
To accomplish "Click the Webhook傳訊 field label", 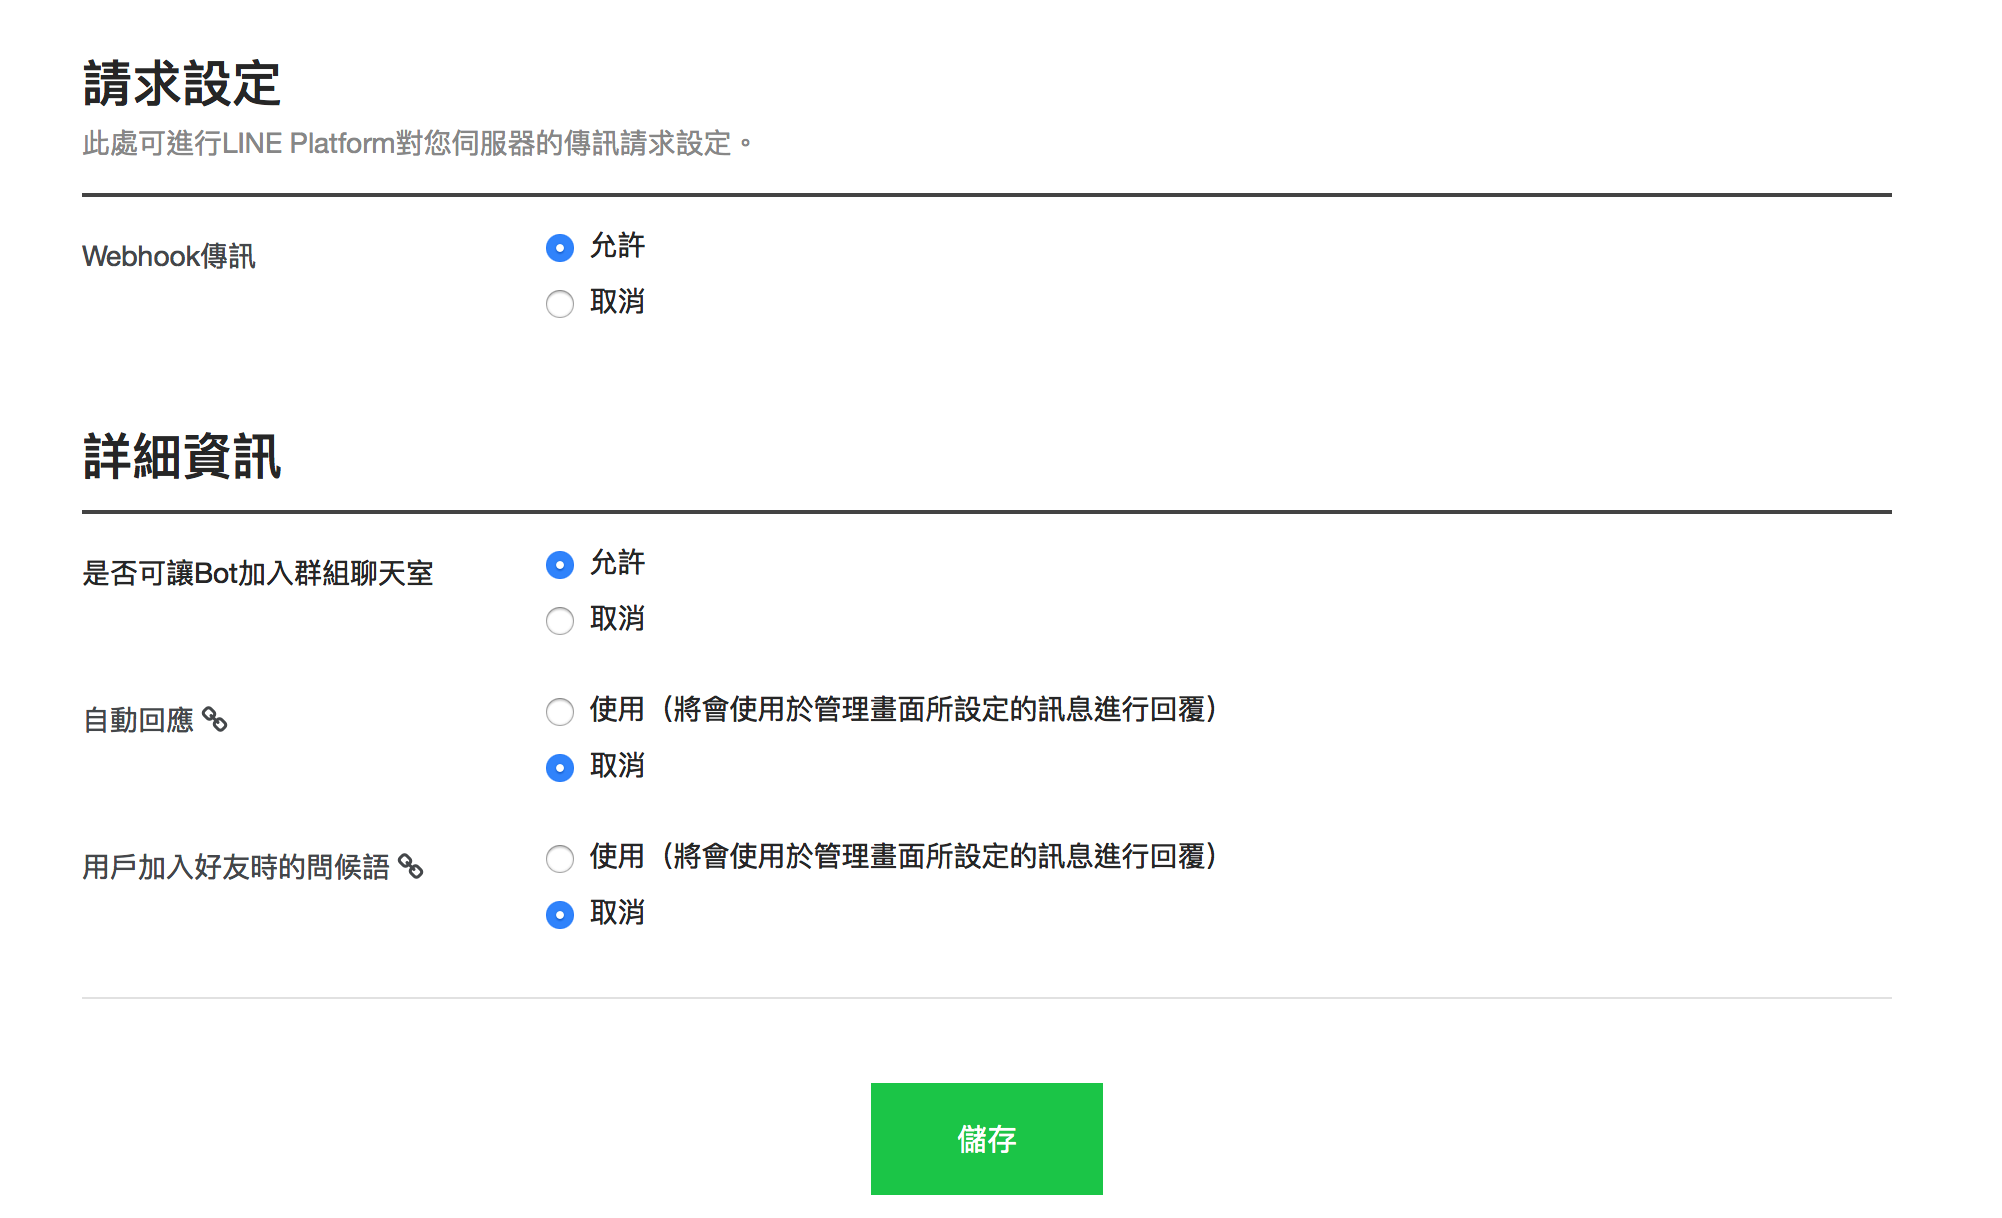I will tap(169, 257).
